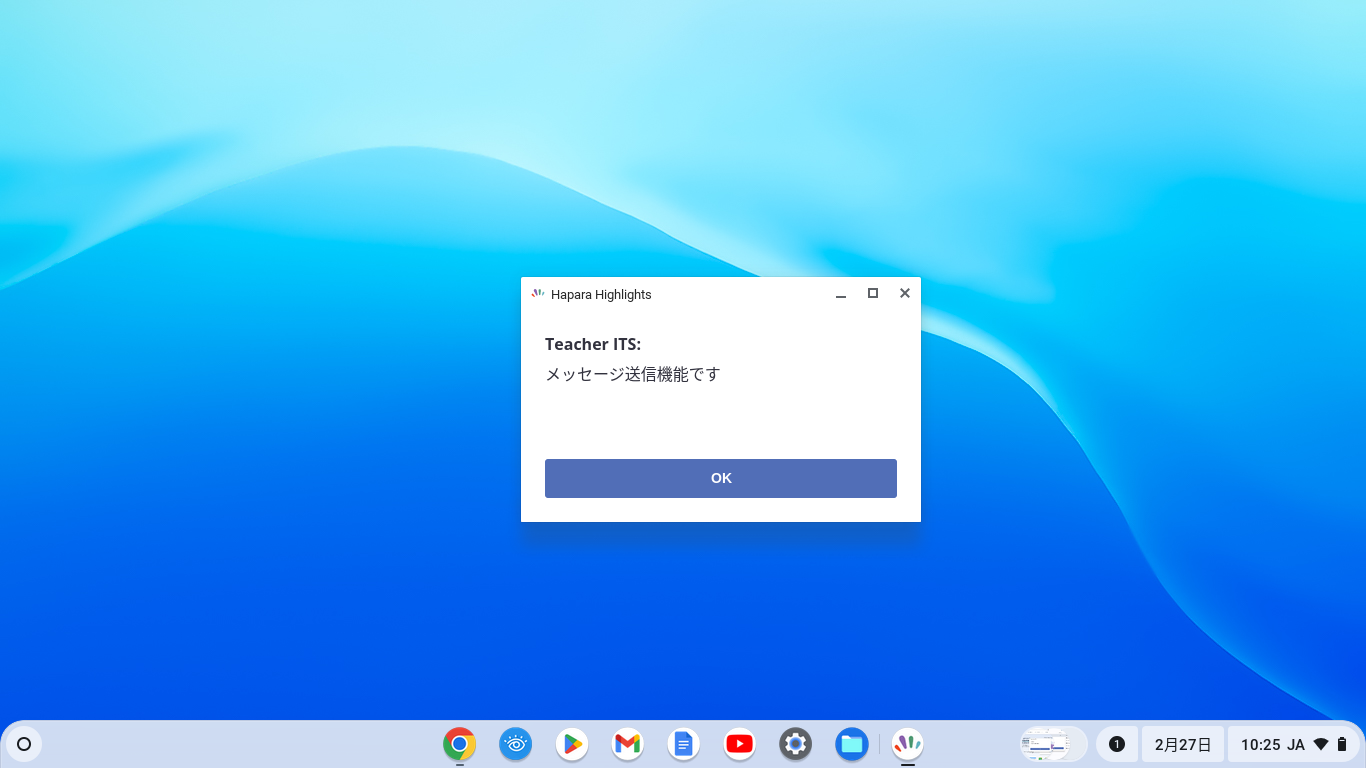This screenshot has width=1366, height=768.
Task: Open Gmail from the shelf
Action: coord(628,744)
